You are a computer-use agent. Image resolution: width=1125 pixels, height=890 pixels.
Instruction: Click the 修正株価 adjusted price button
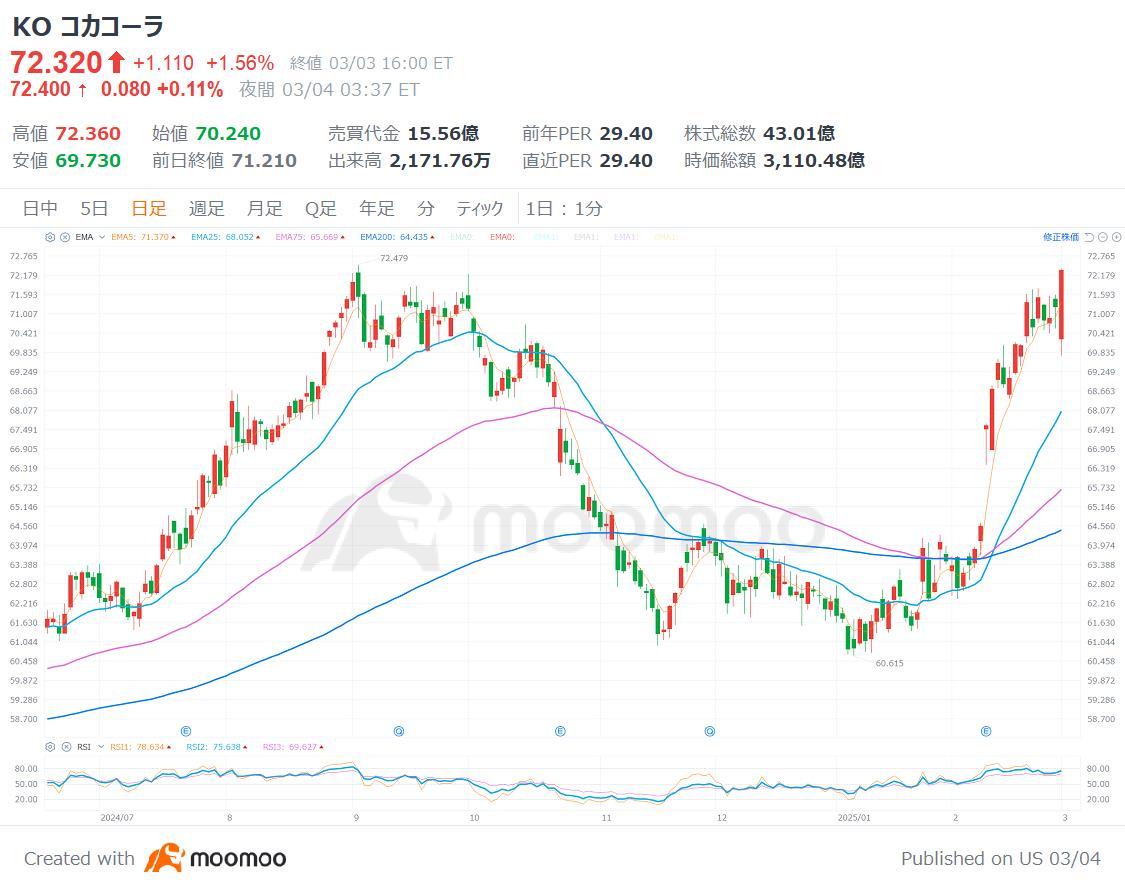pyautogui.click(x=1060, y=237)
